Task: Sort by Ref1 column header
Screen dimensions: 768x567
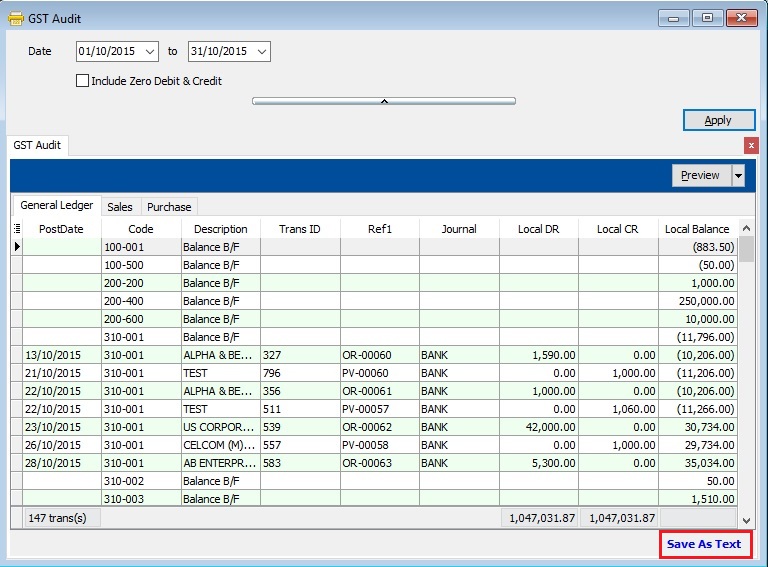Action: tap(380, 229)
